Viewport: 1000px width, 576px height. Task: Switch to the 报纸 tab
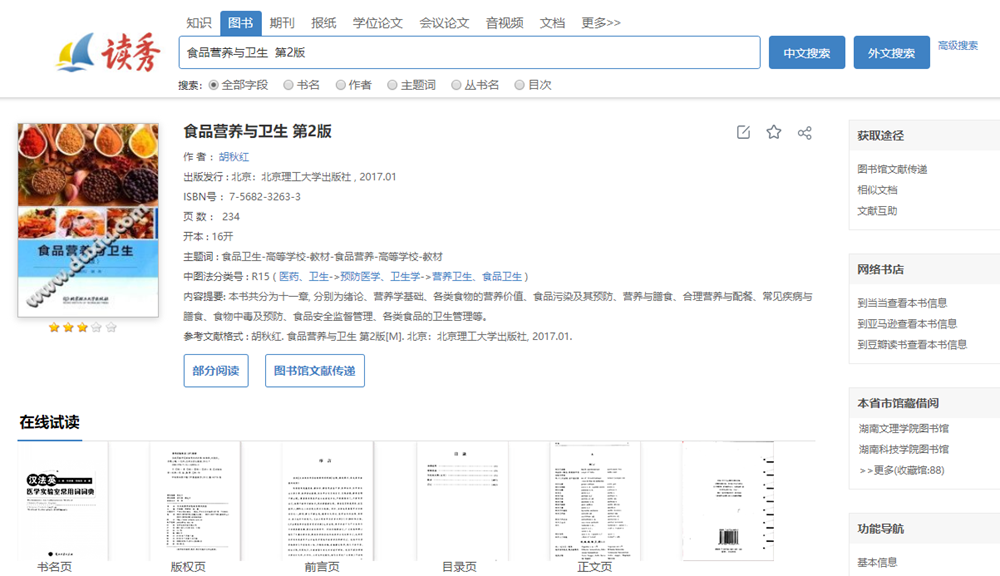tap(323, 23)
